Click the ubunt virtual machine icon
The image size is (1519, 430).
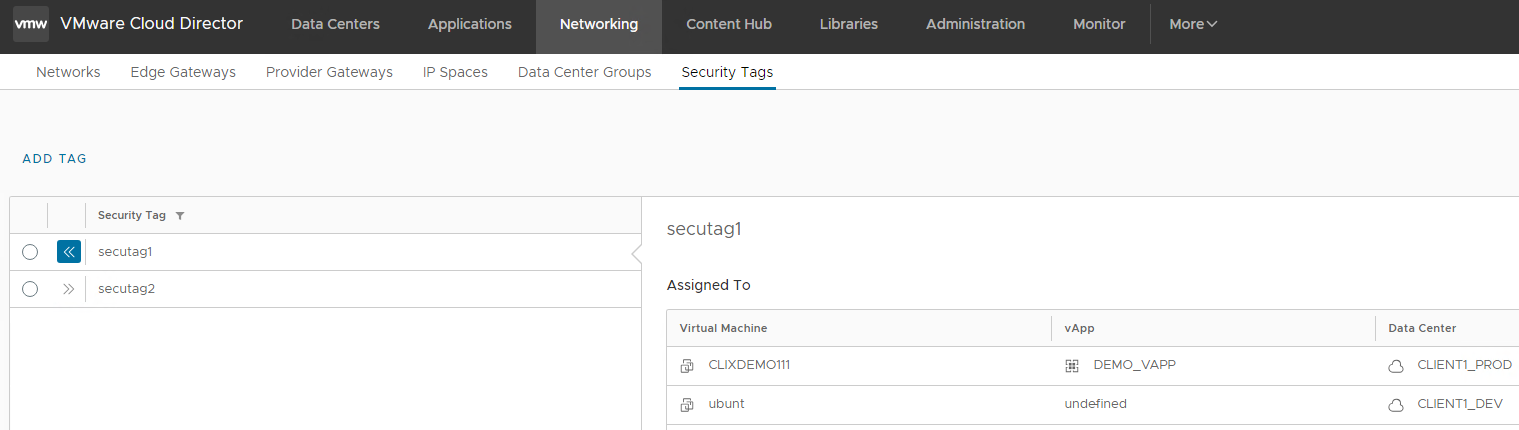[x=687, y=405]
